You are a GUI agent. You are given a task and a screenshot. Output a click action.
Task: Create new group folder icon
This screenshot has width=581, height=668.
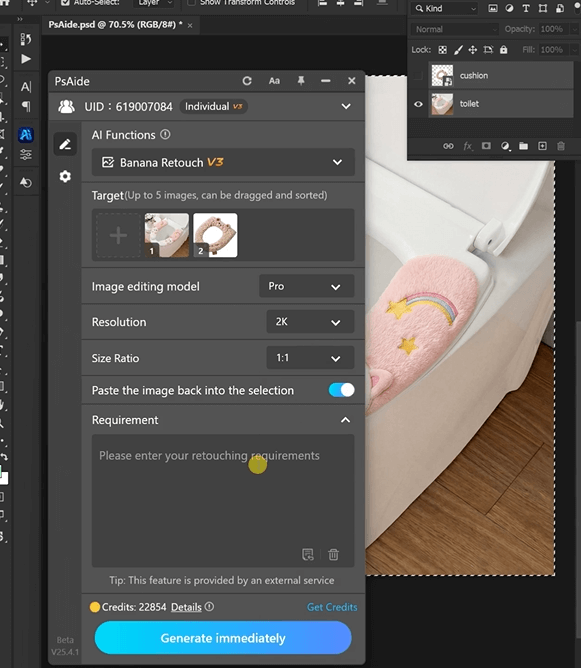tap(523, 146)
